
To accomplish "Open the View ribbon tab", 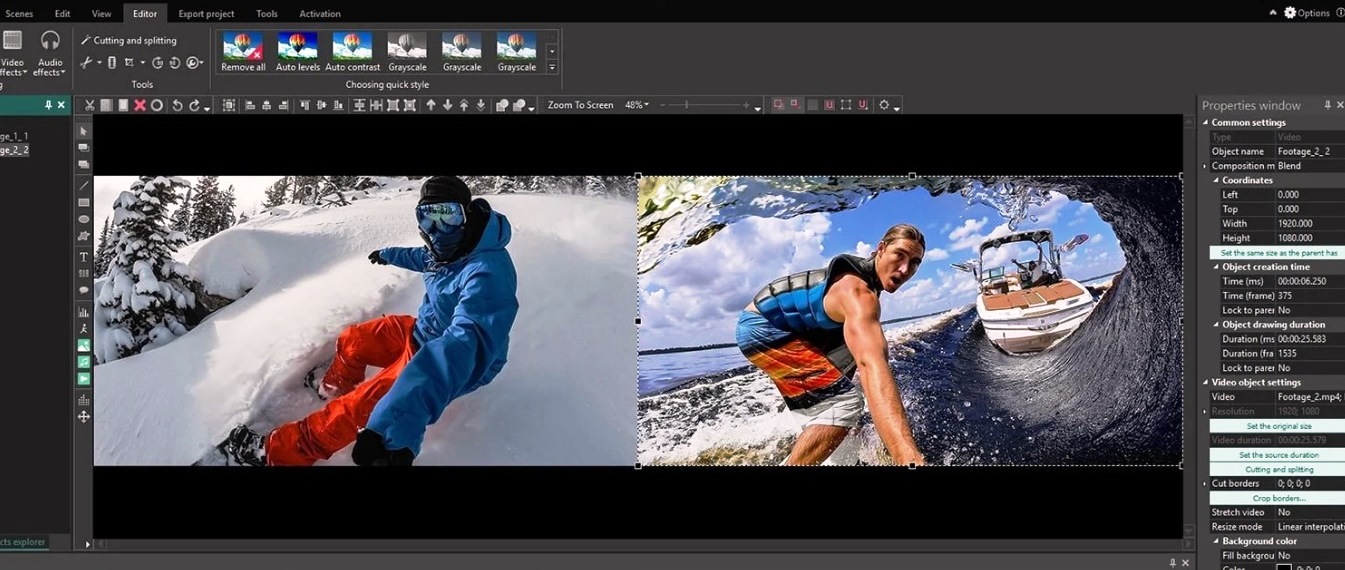I will (101, 13).
